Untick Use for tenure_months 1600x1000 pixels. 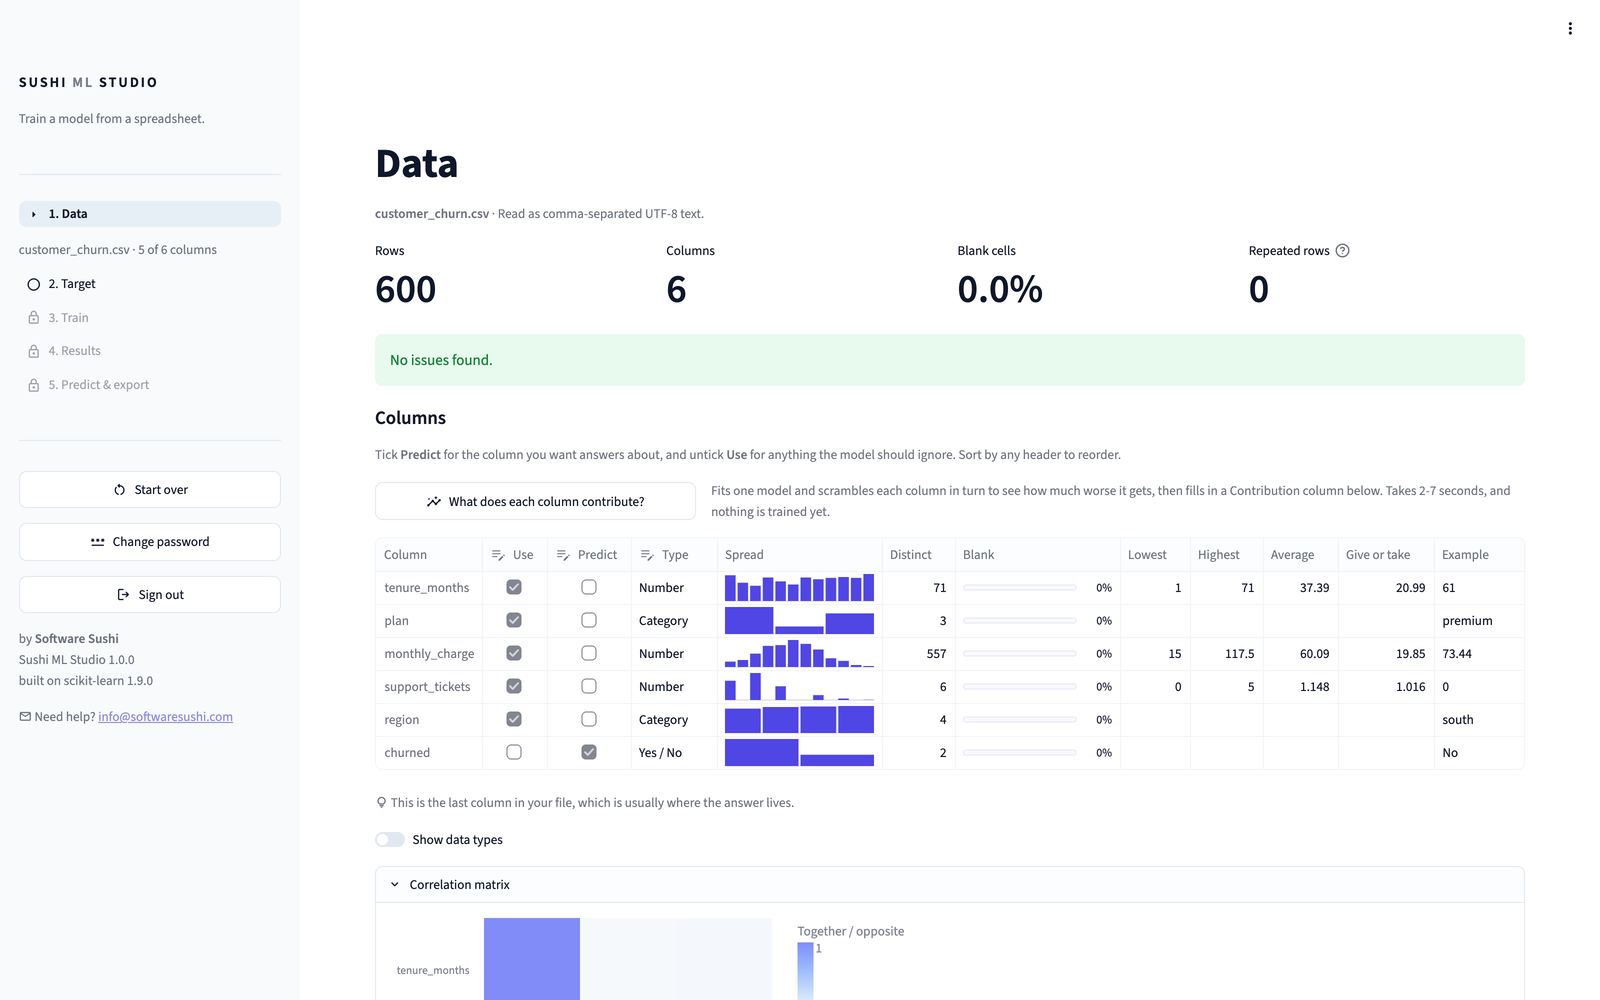click(x=514, y=588)
